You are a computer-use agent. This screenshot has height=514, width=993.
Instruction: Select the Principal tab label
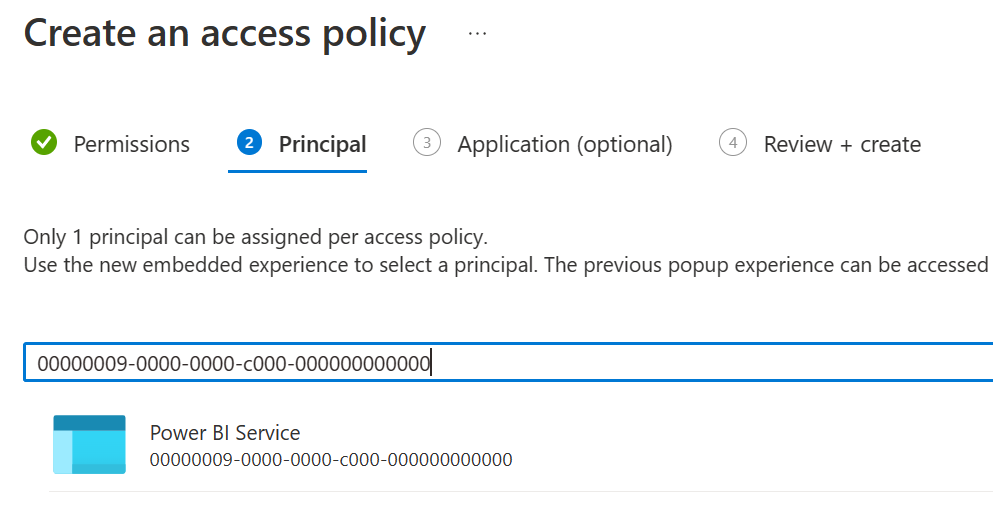(x=322, y=144)
